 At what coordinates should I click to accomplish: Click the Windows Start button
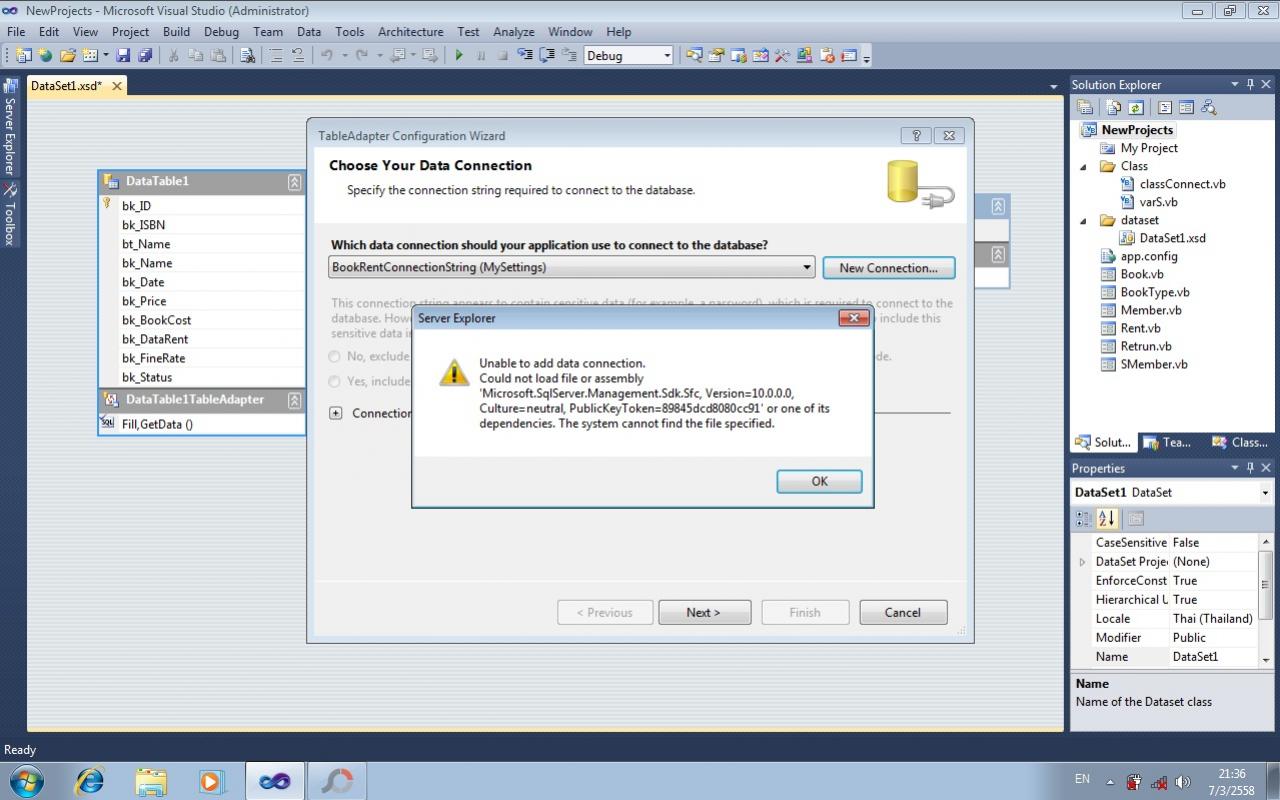[x=25, y=781]
